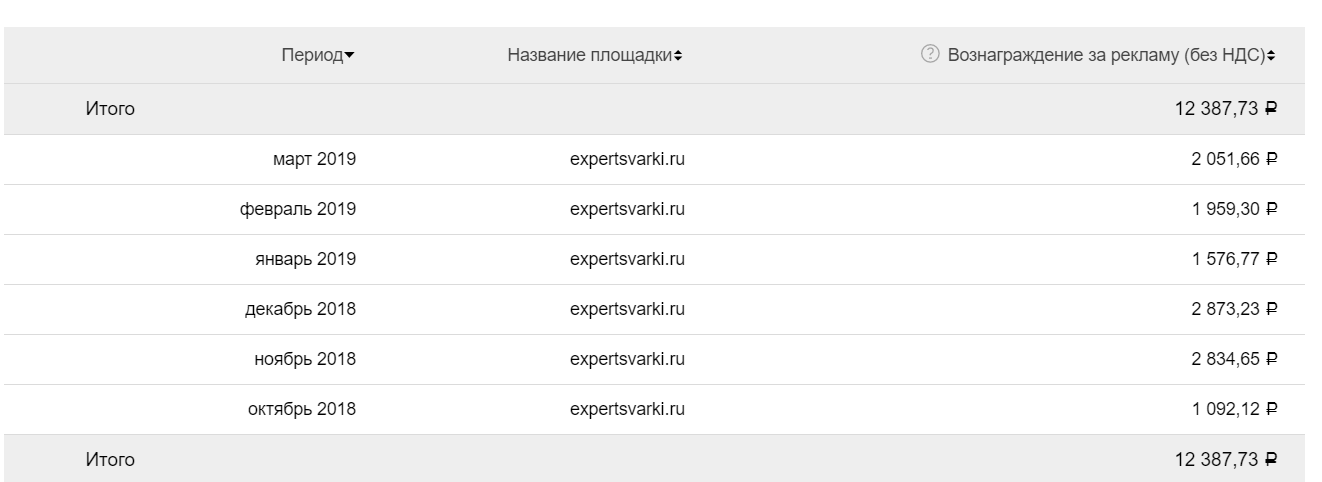This screenshot has width=1322, height=482.
Task: Toggle sort arrows beside Вознаграждение за рекламу
Action: 1271,56
